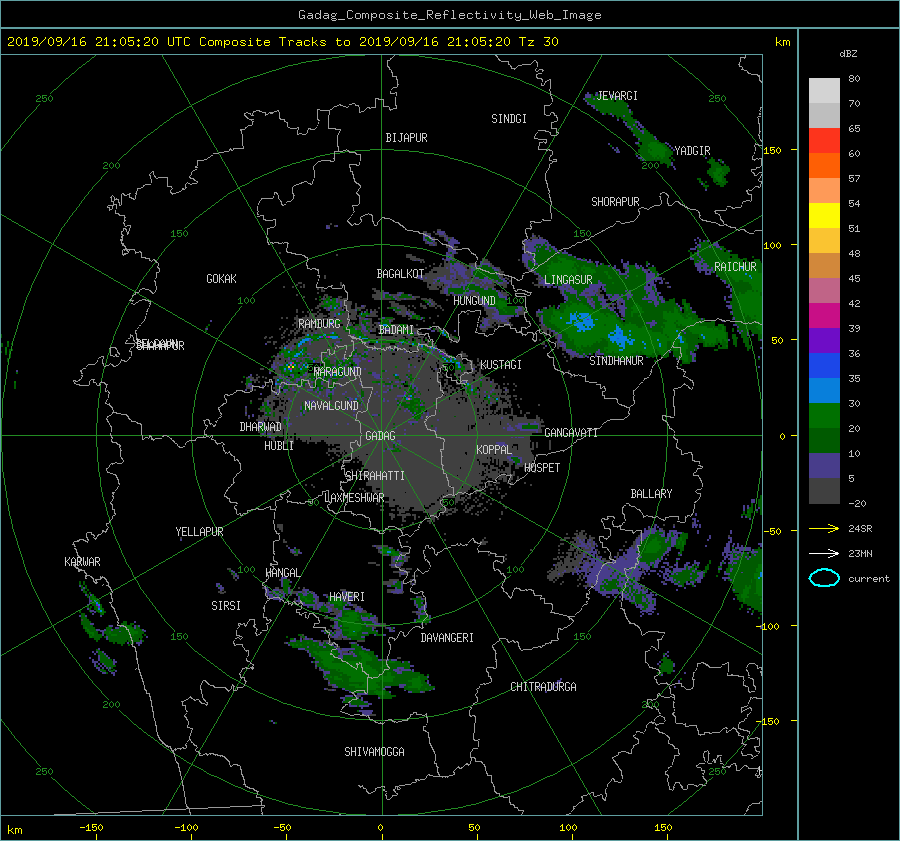Click the CHITRADURGA city label

(544, 687)
